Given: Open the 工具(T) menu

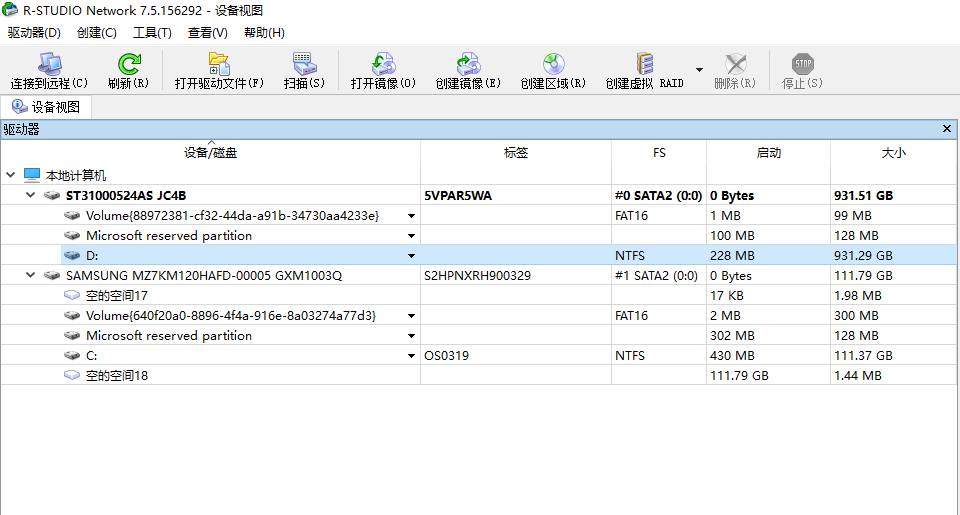Looking at the screenshot, I should (x=152, y=33).
